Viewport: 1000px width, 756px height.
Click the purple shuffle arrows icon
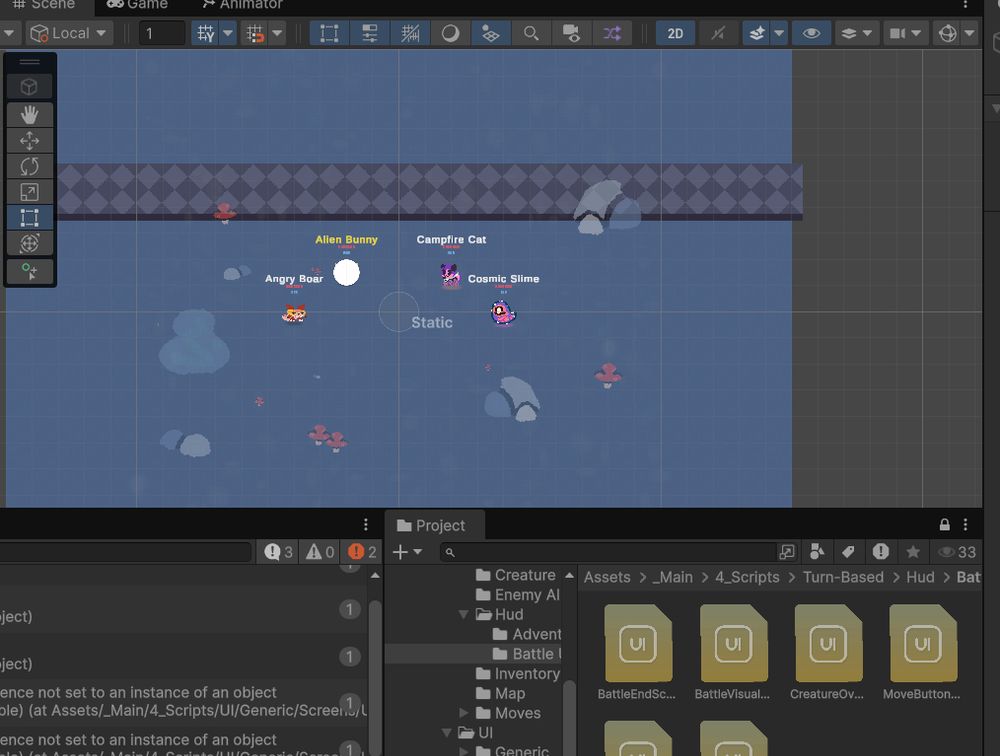612,33
